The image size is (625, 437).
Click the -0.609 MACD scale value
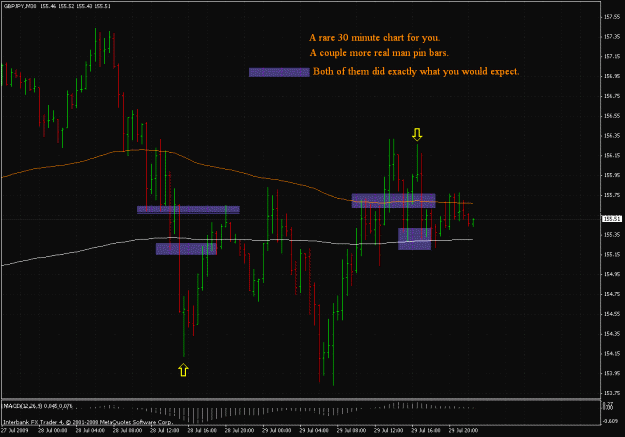611,421
